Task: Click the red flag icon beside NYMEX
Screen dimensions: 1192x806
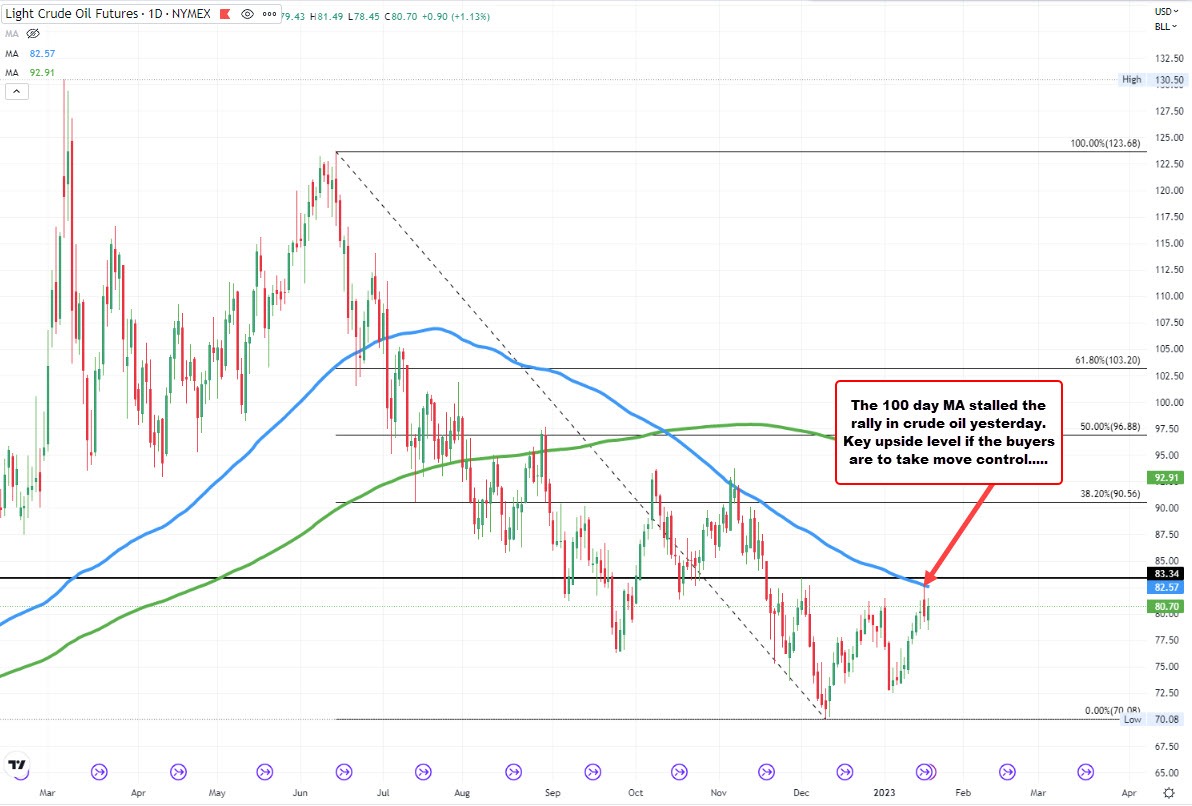Action: pyautogui.click(x=227, y=14)
